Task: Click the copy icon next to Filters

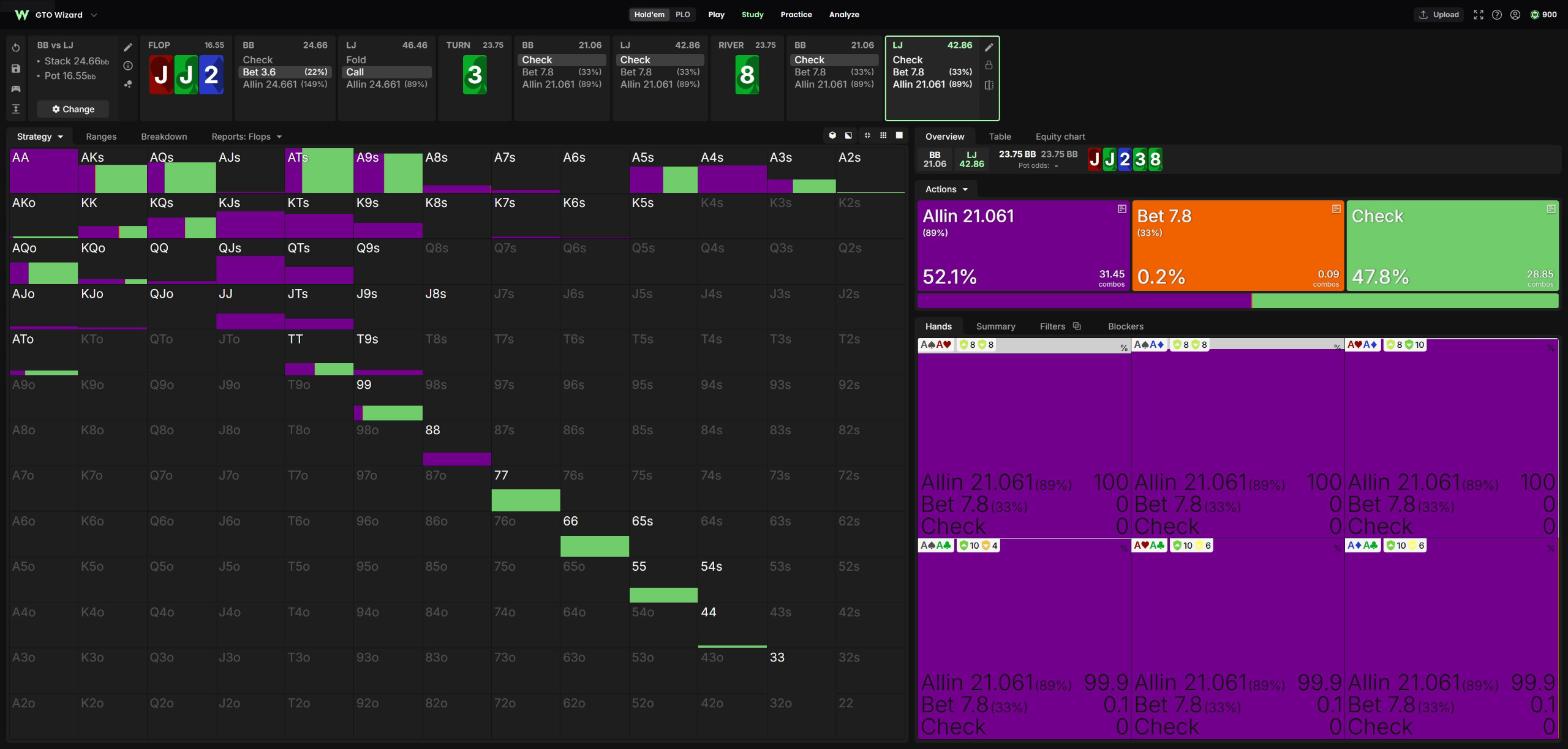Action: click(x=1076, y=326)
